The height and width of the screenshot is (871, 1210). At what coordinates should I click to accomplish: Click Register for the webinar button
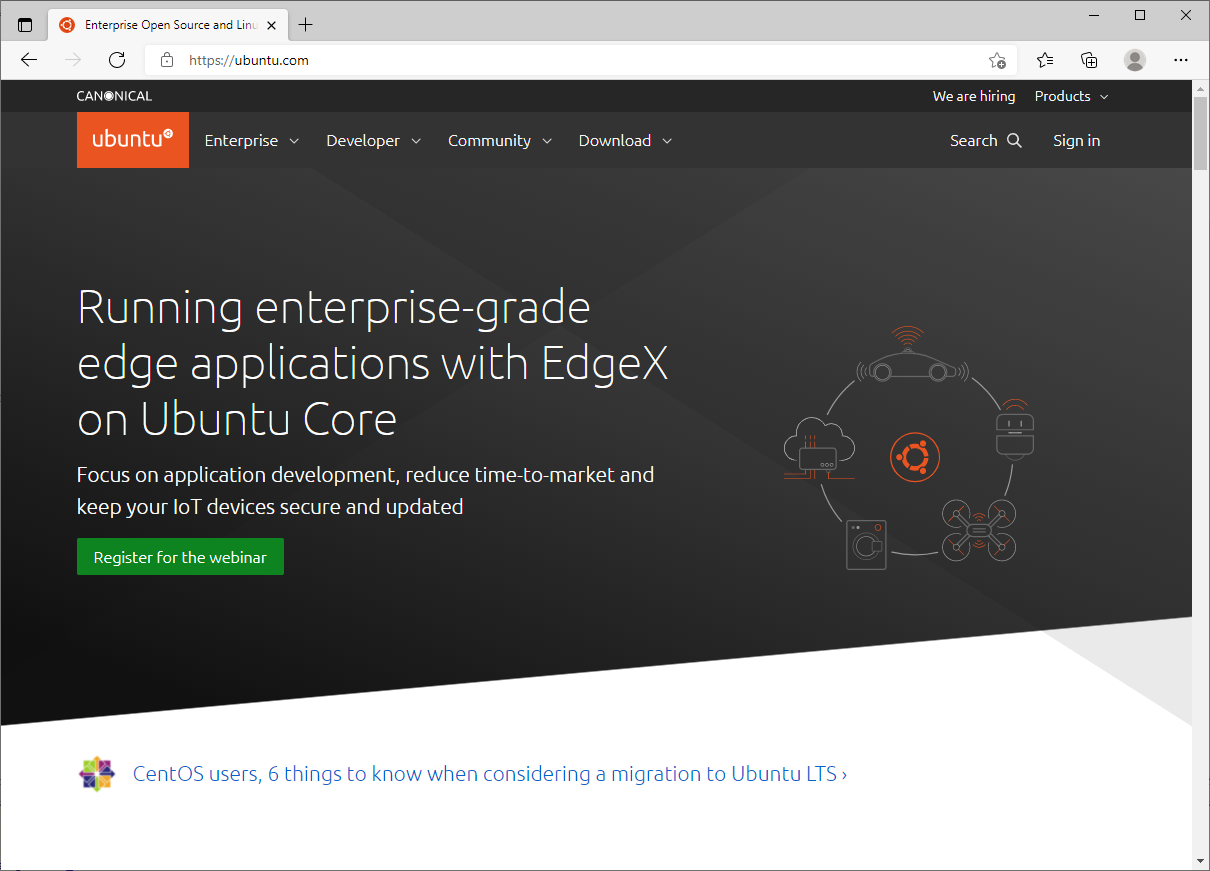click(x=180, y=557)
